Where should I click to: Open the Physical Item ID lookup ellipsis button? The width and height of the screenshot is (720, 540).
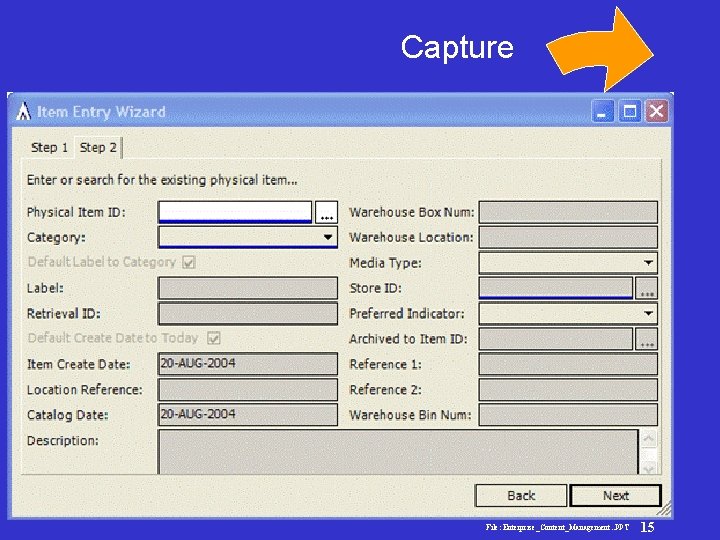pos(326,212)
